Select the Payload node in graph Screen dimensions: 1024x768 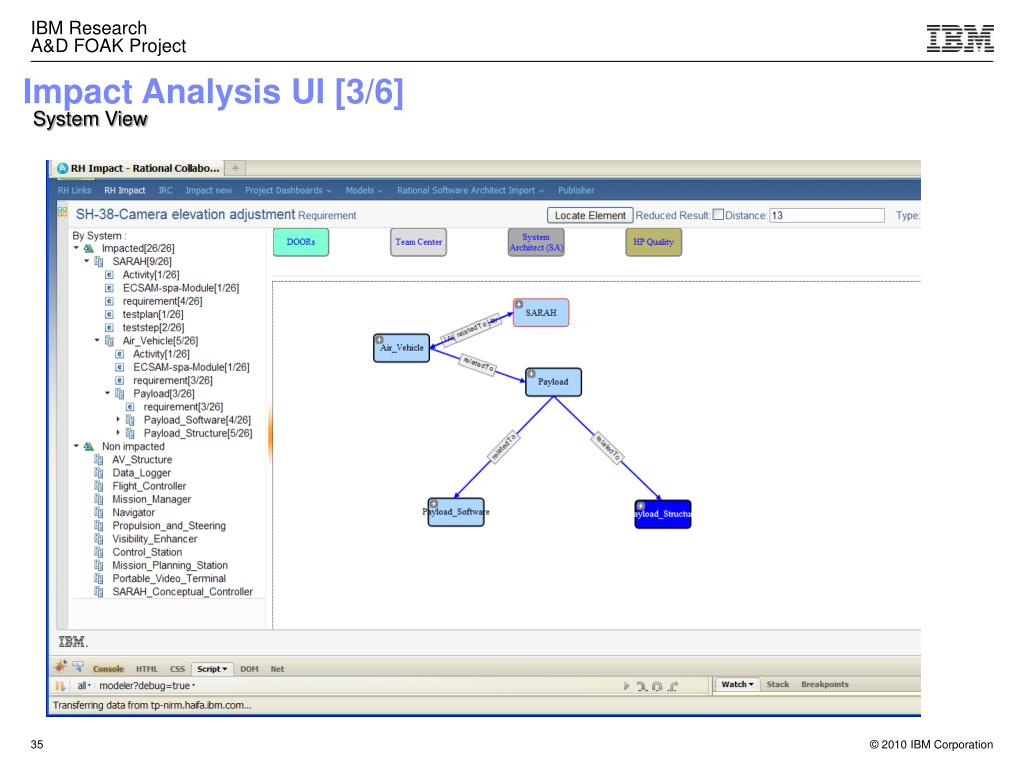coord(553,382)
